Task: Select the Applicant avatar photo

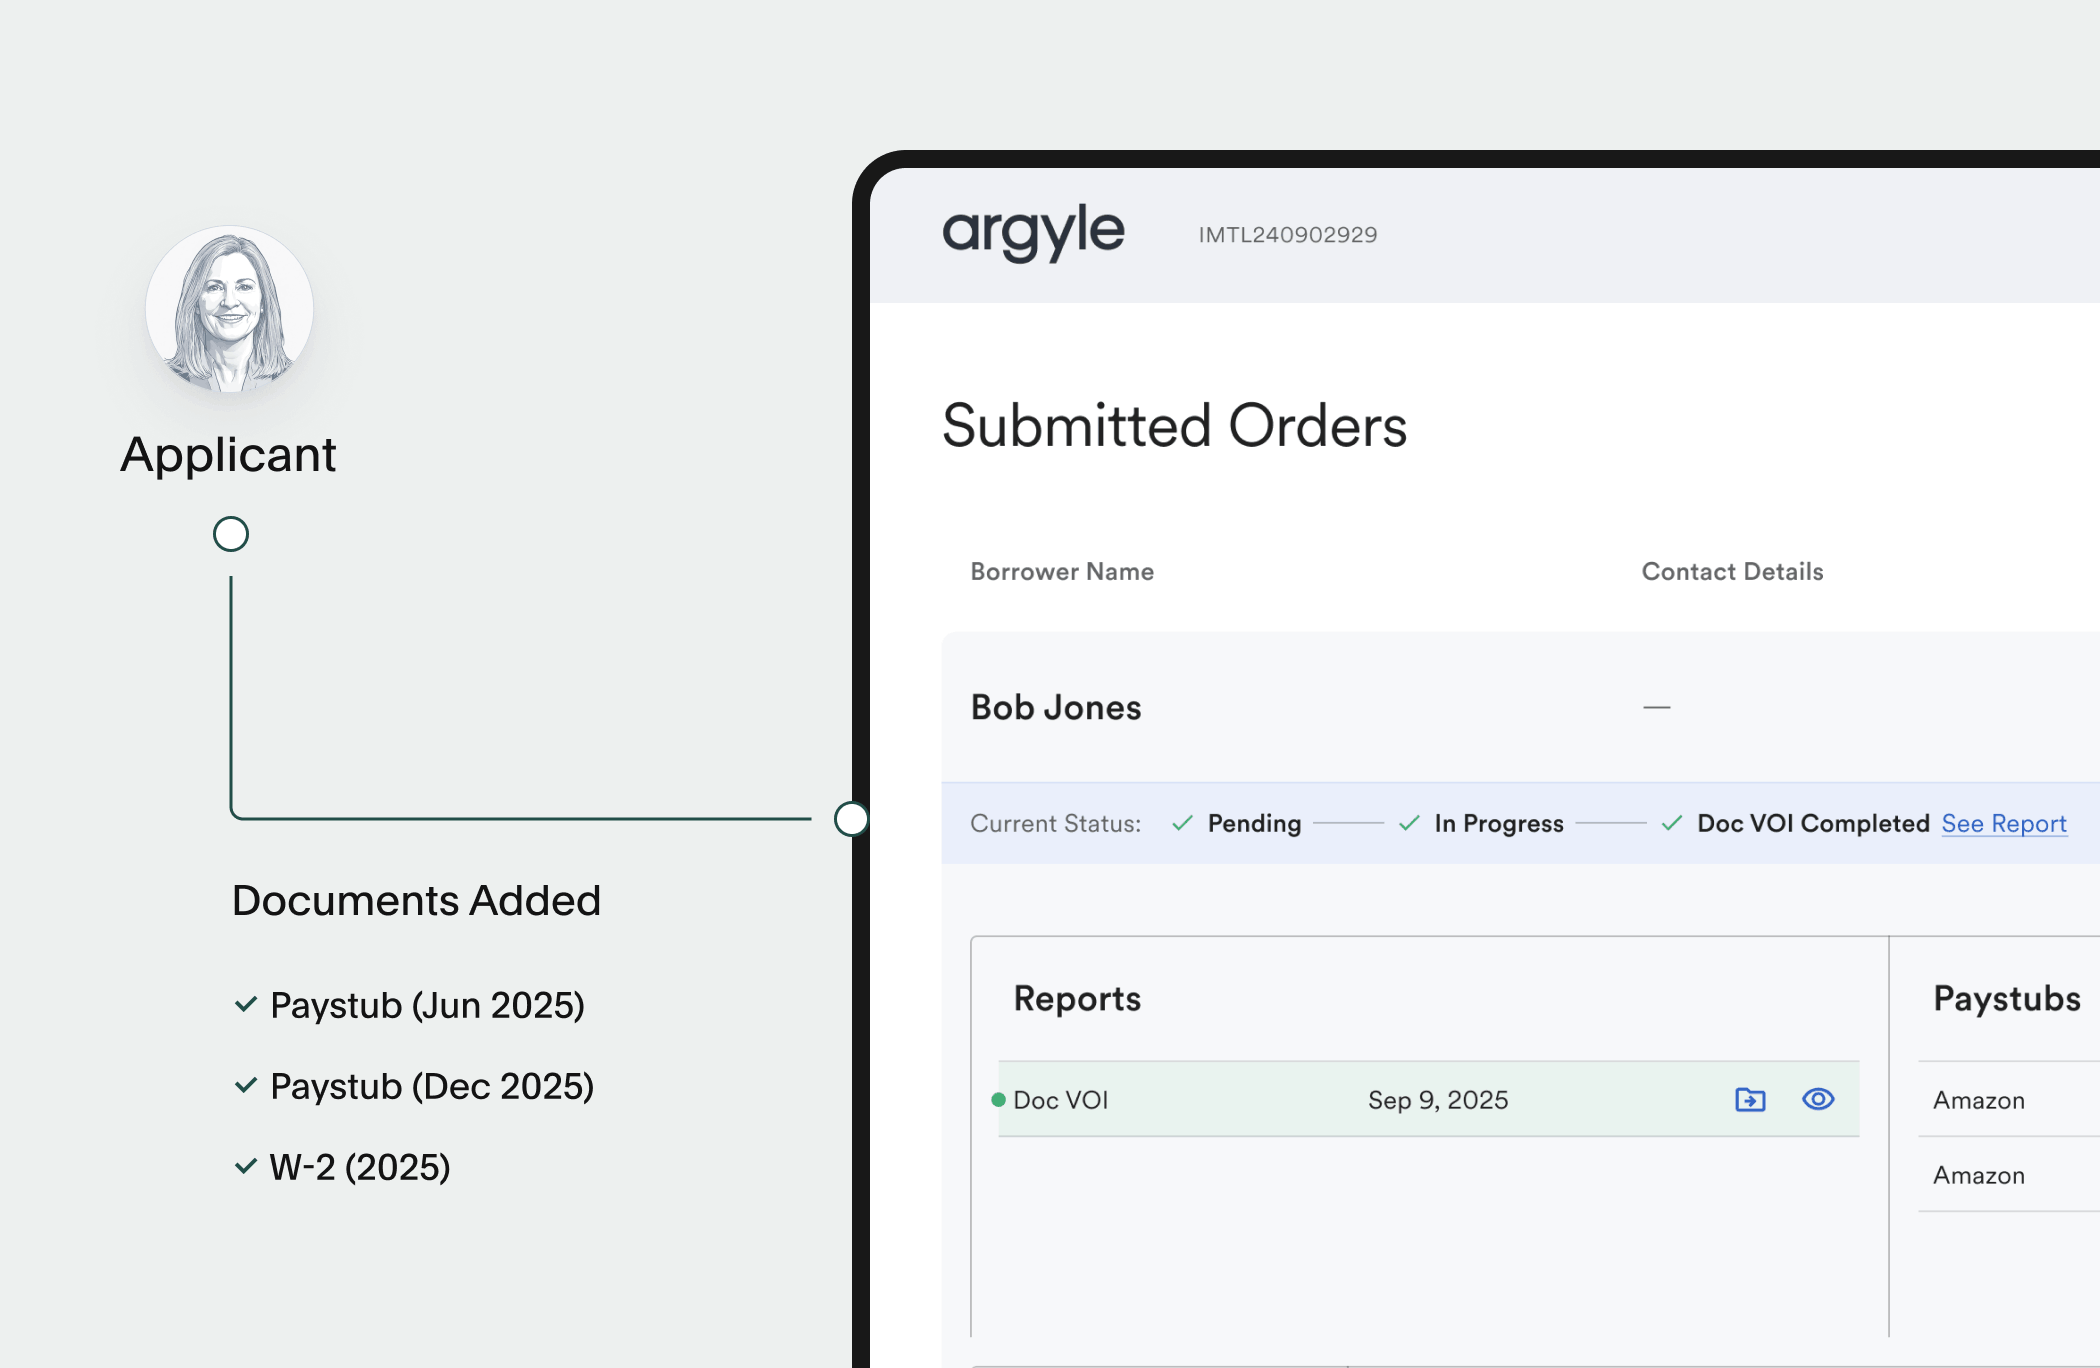Action: tap(229, 309)
